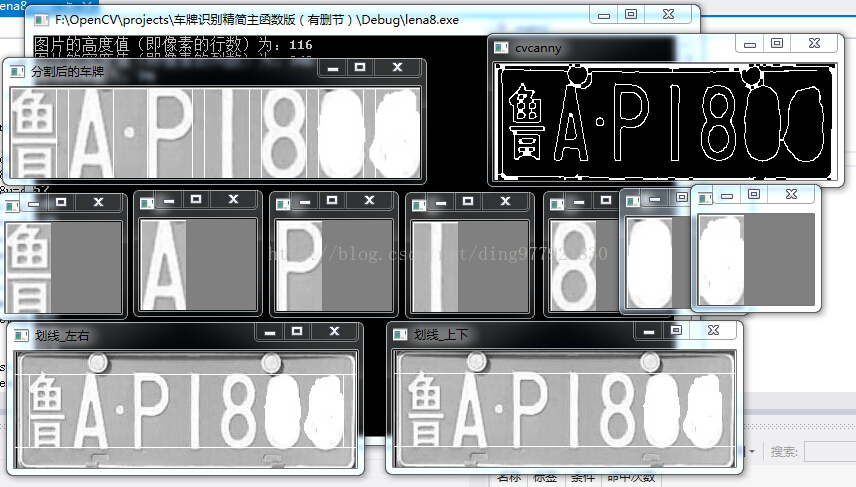Image resolution: width=856 pixels, height=487 pixels.
Task: Click the title icon of the I character window
Action: tap(419, 205)
